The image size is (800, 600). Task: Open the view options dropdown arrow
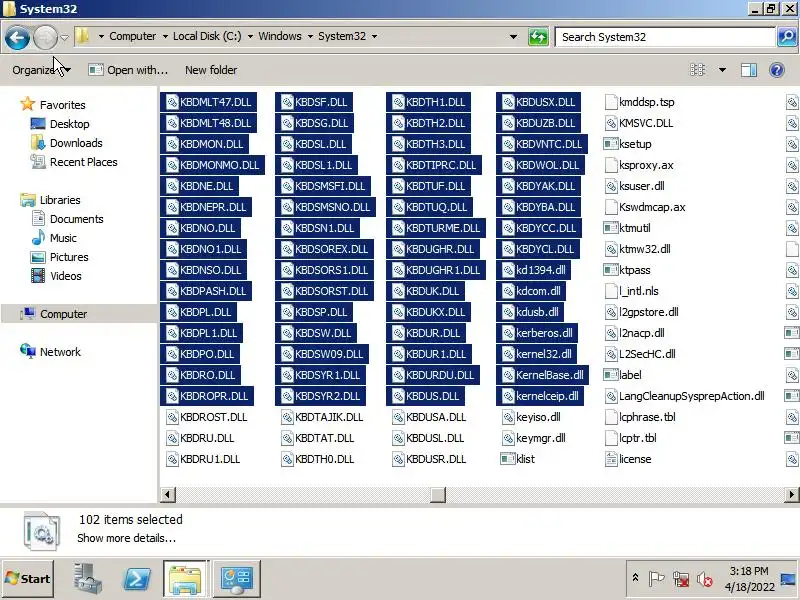coord(722,70)
